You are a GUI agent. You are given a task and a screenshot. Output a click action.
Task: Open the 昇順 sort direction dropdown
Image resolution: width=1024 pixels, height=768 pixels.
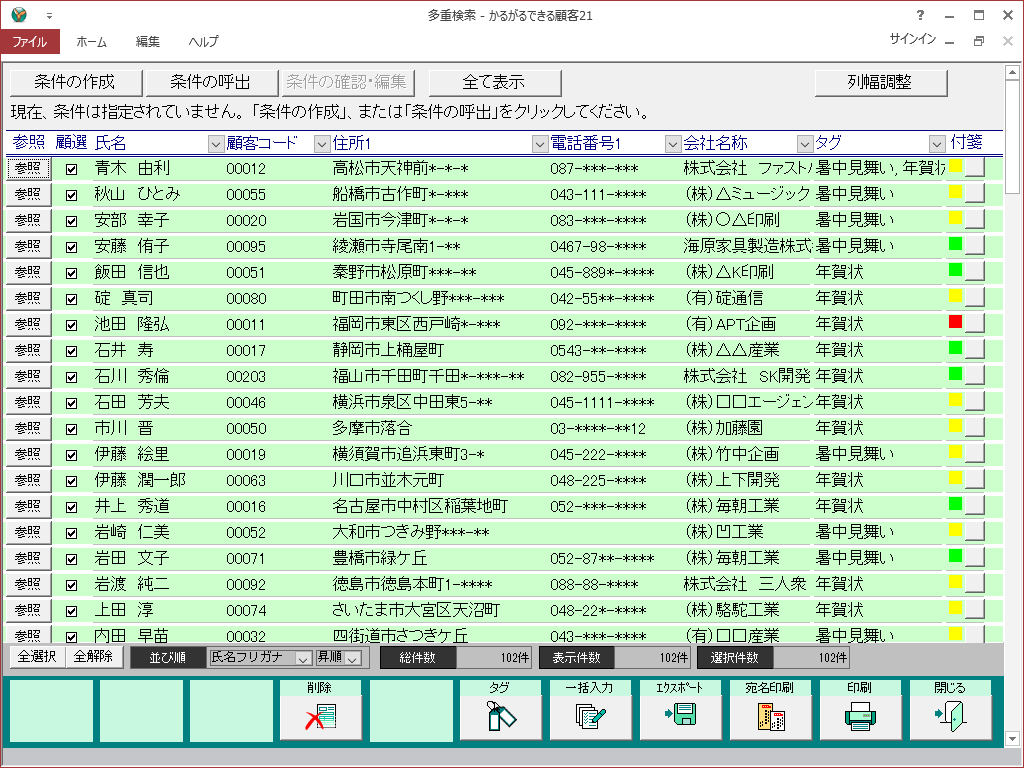click(x=352, y=658)
